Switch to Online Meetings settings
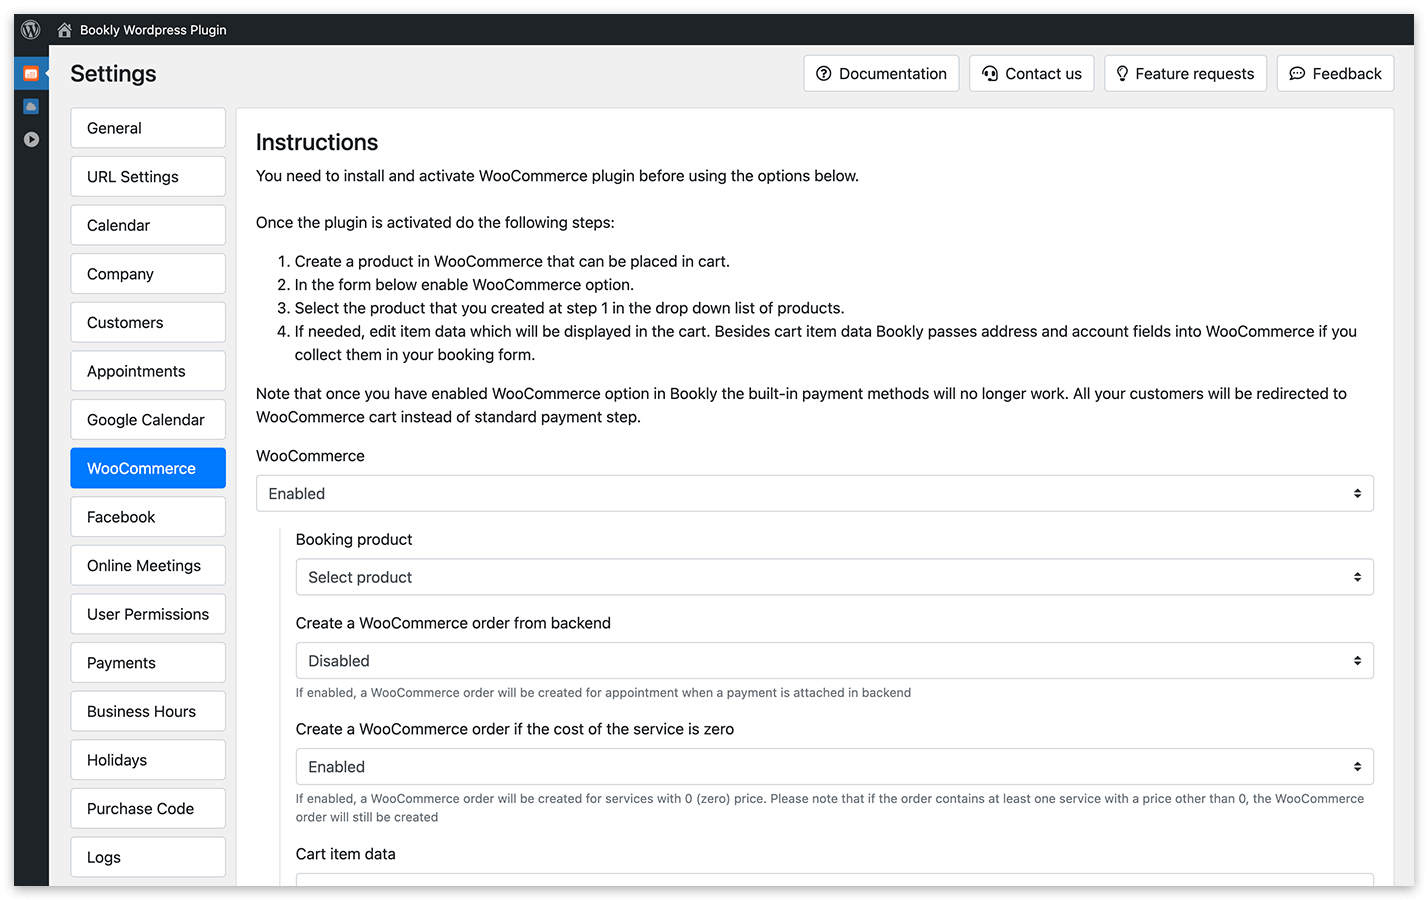The height and width of the screenshot is (900, 1428). (x=148, y=565)
